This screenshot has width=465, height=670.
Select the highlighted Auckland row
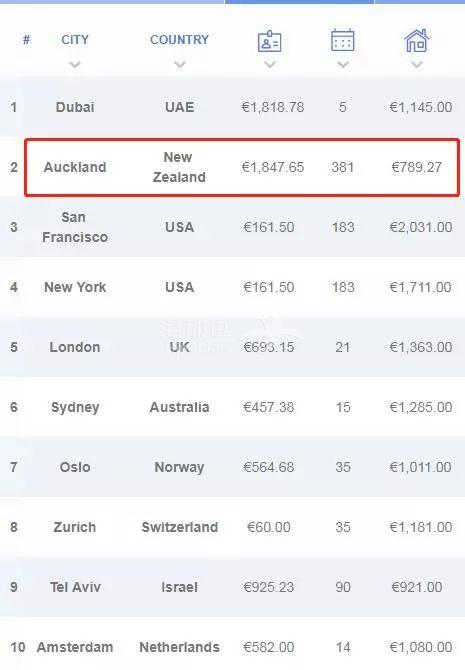[x=242, y=167]
